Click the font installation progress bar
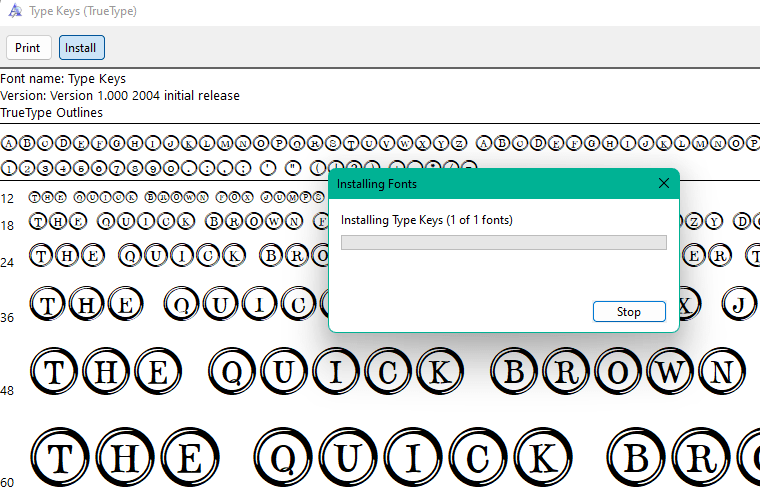This screenshot has width=760, height=498. pyautogui.click(x=503, y=242)
